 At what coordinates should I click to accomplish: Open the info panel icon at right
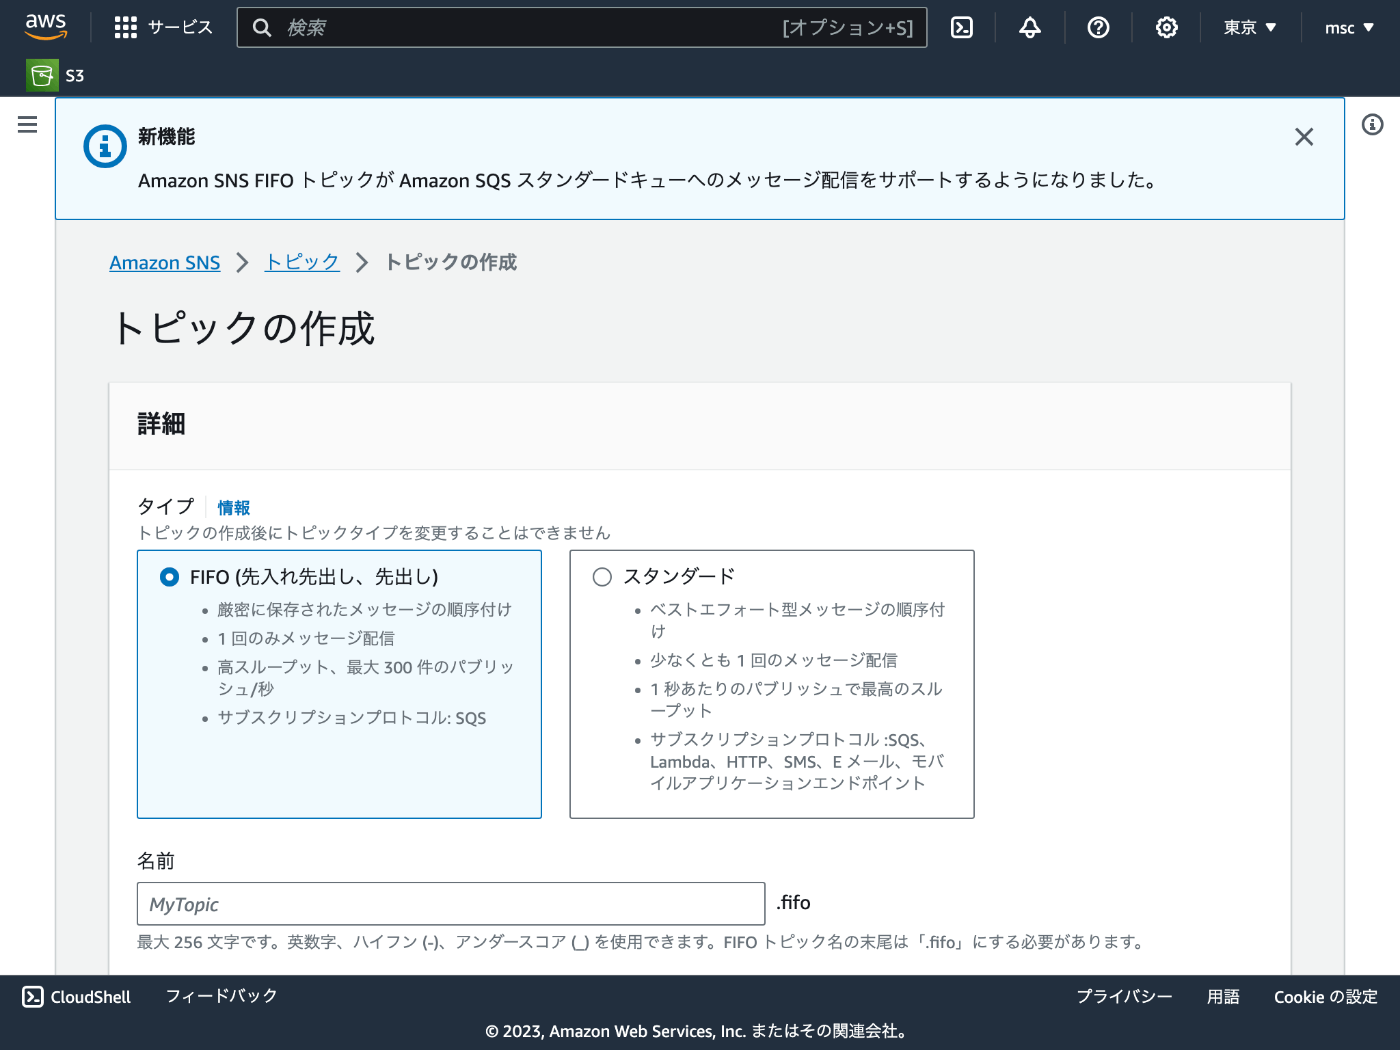1372,124
